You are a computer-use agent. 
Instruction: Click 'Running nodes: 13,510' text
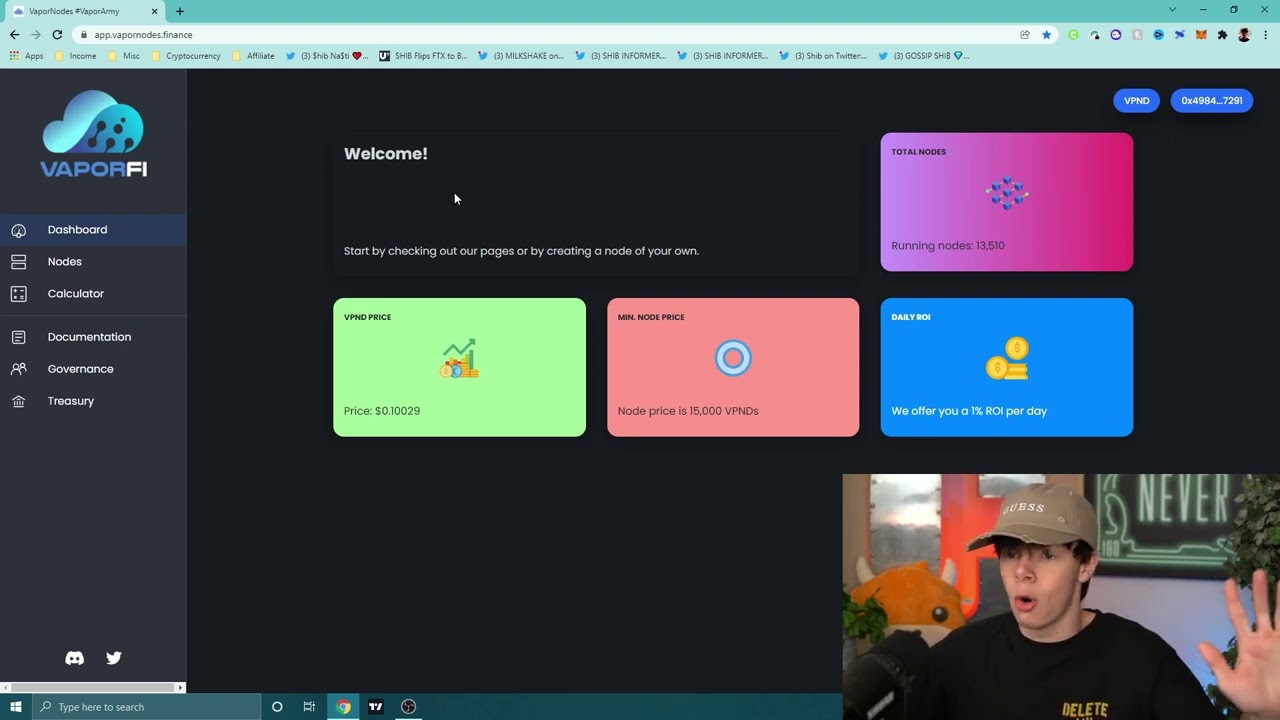point(947,246)
